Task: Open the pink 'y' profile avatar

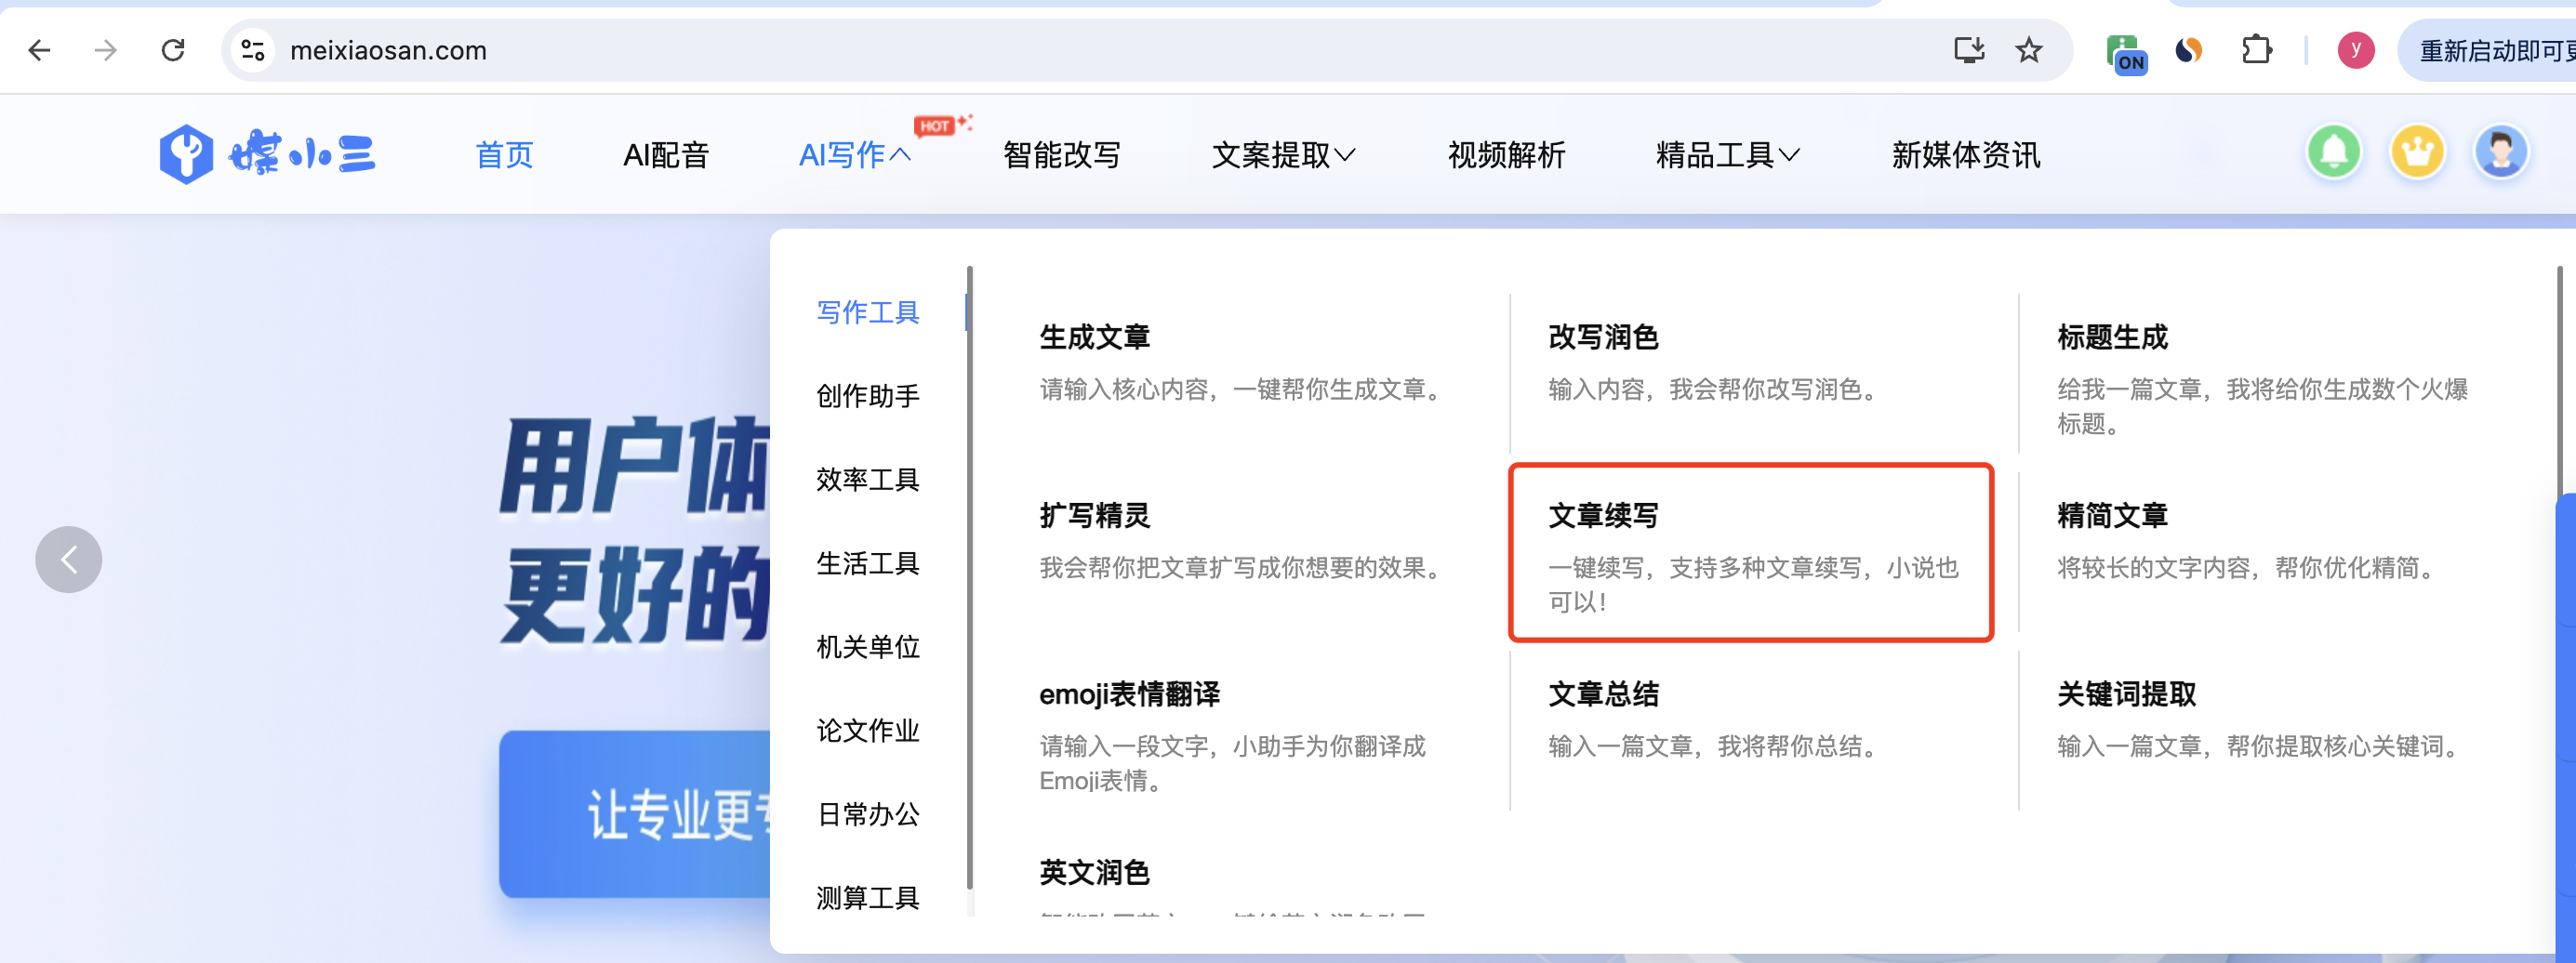Action: [2355, 50]
